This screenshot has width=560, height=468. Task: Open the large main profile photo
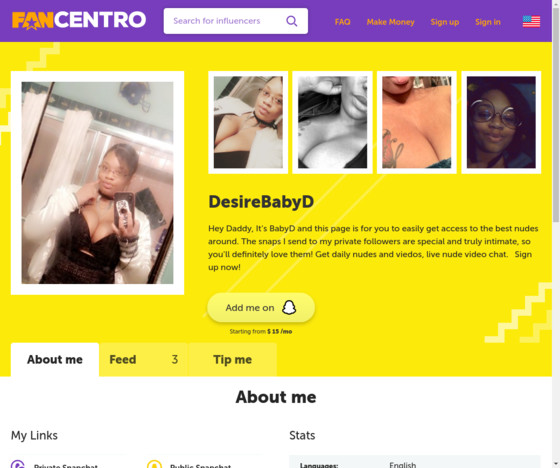coord(98,183)
